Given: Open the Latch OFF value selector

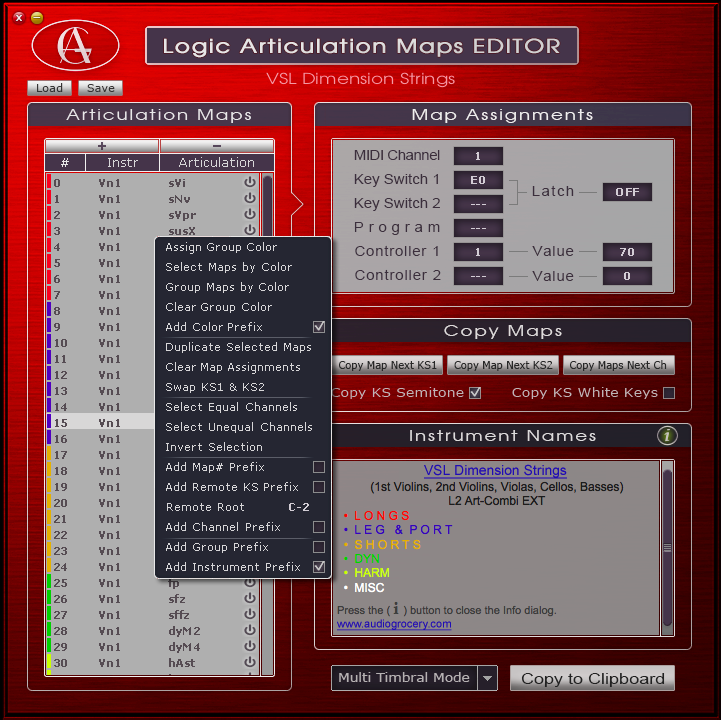Looking at the screenshot, I should click(627, 192).
